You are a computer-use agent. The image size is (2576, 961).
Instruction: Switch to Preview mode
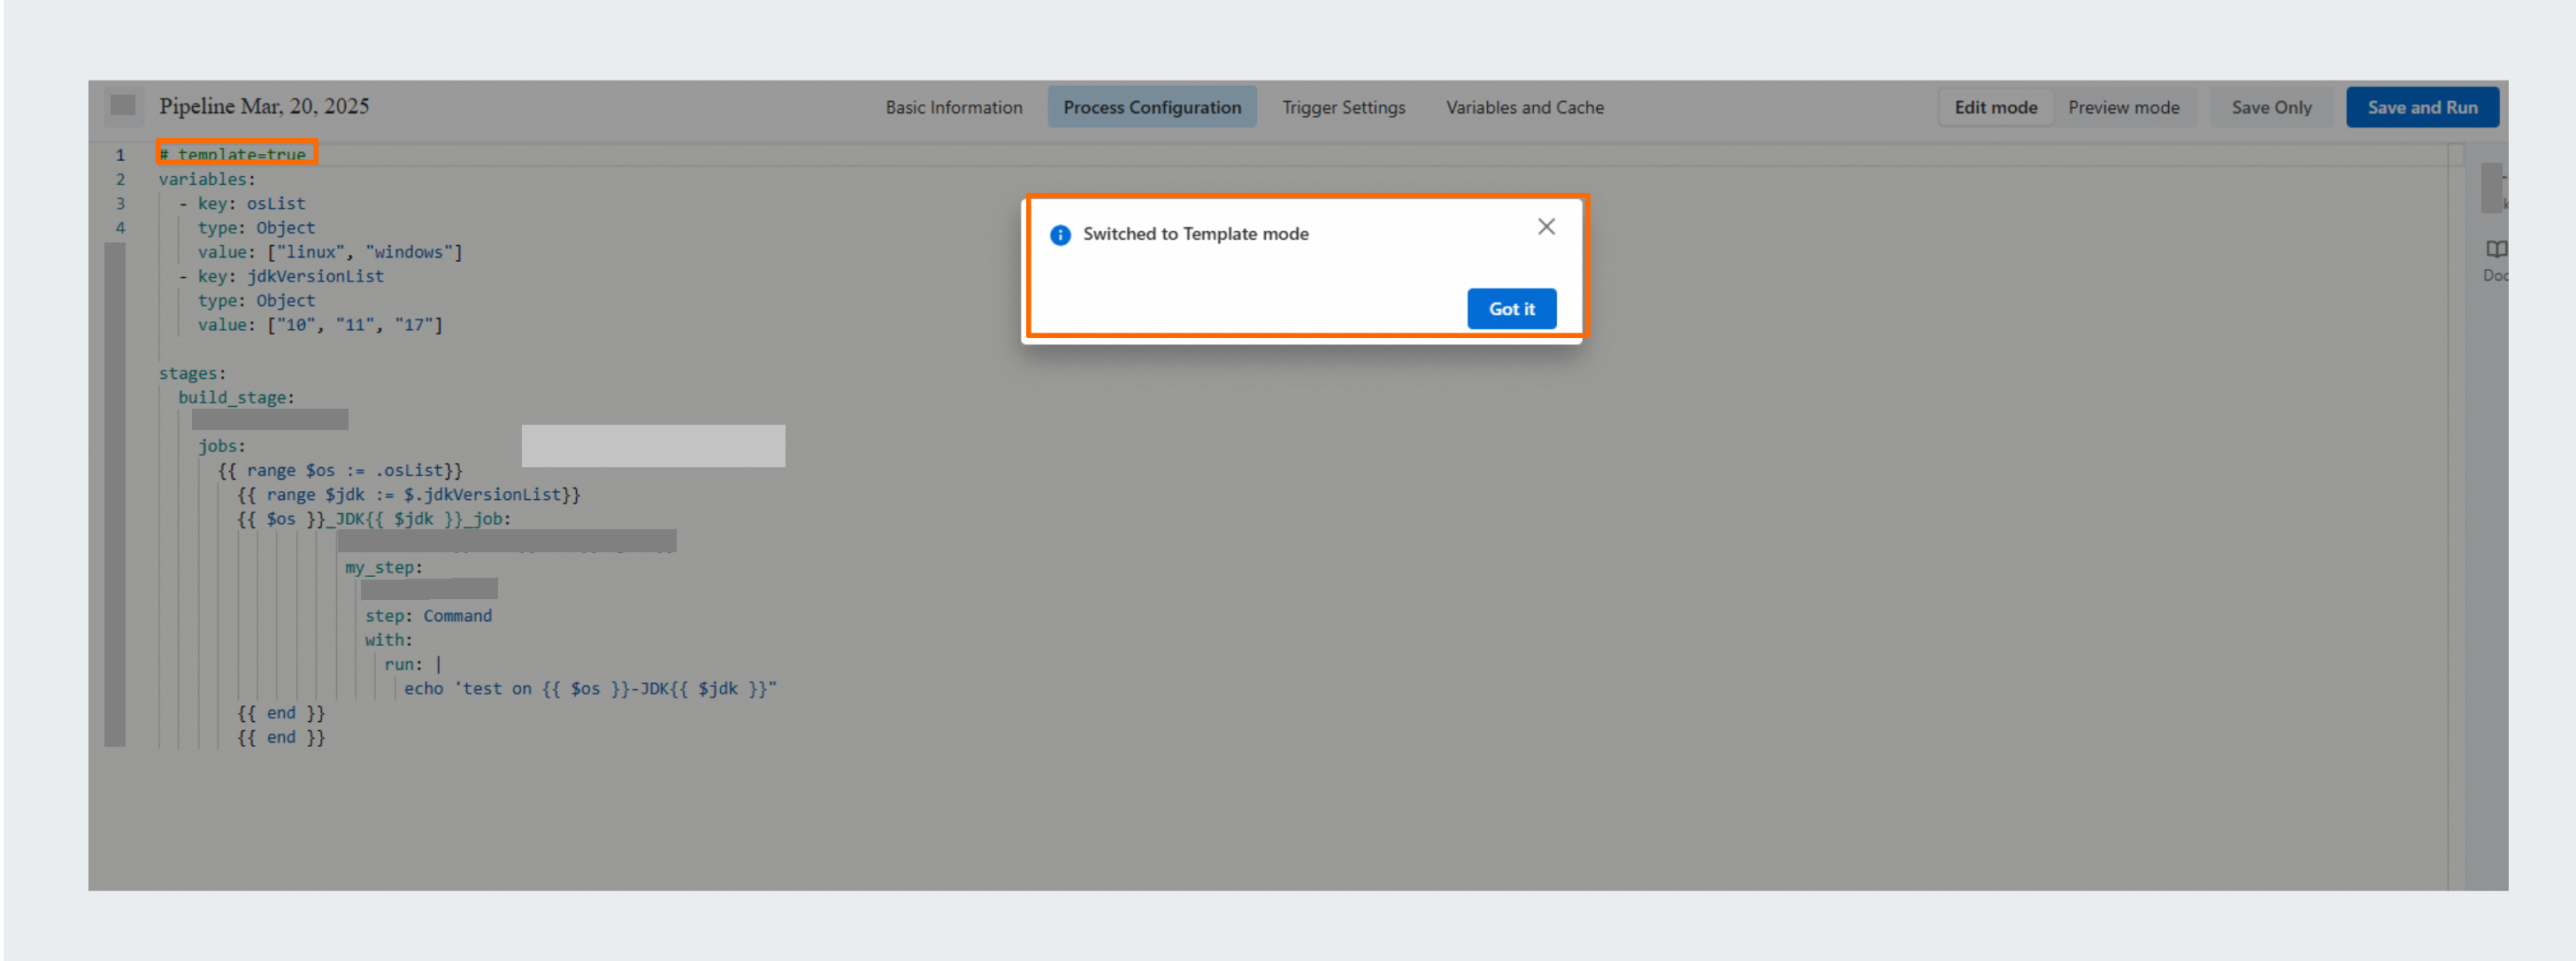click(2124, 107)
